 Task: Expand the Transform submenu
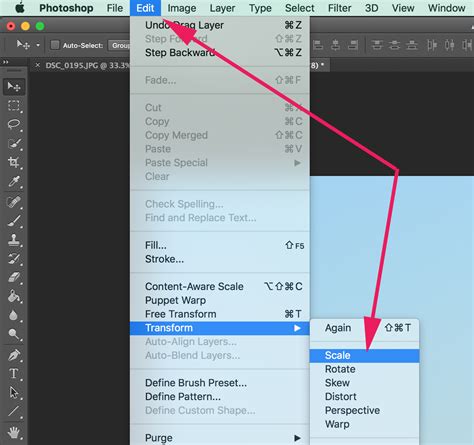[x=220, y=328]
